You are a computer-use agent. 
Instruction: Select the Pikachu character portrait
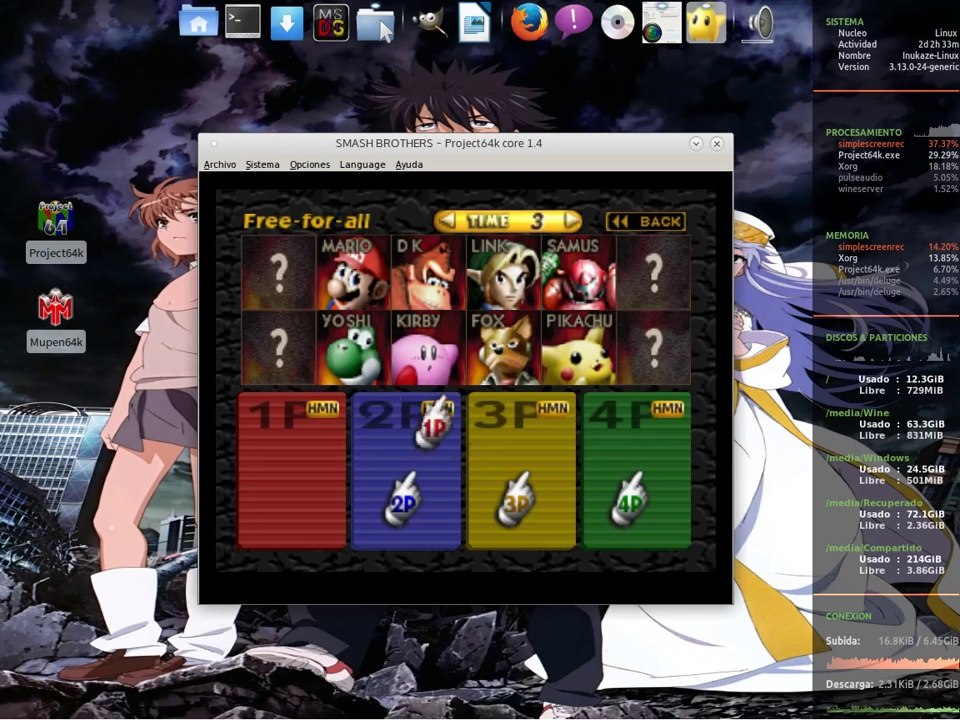point(579,348)
